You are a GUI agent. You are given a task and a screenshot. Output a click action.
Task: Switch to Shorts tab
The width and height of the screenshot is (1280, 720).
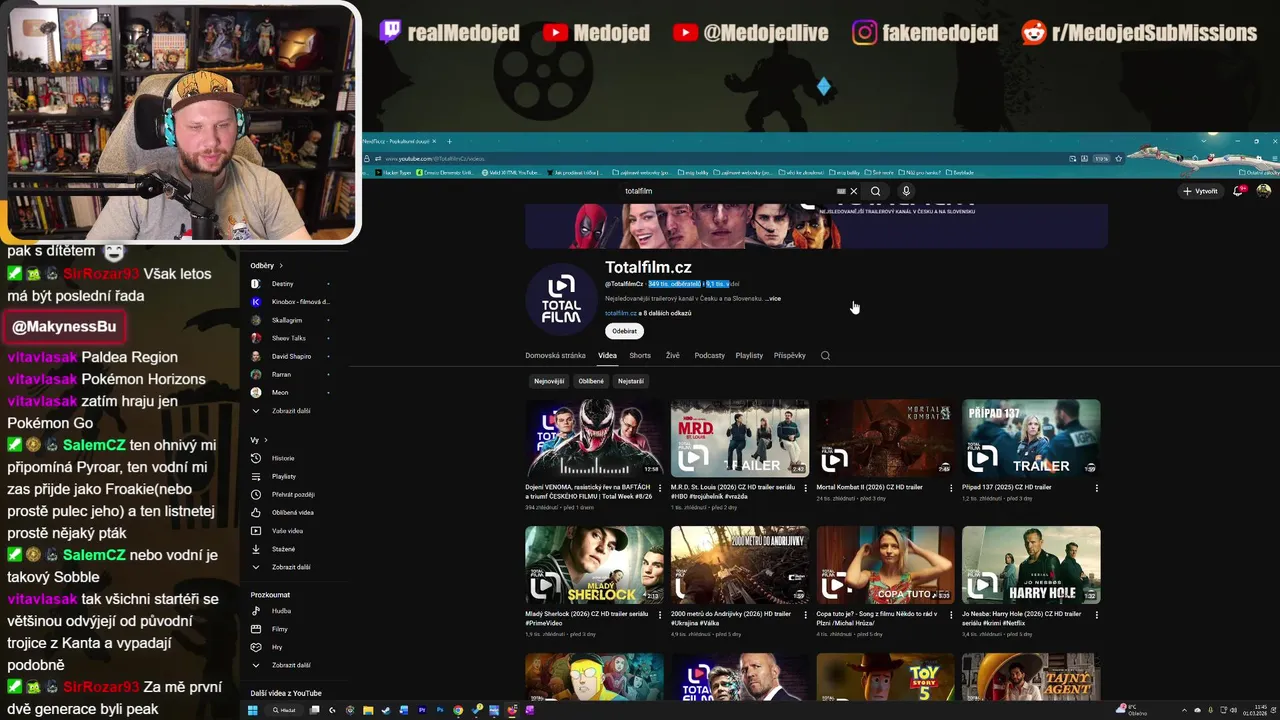[x=640, y=355]
